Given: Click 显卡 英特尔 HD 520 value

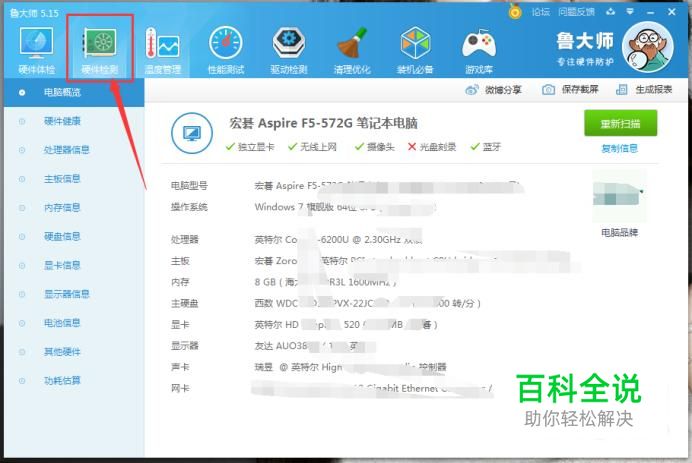Looking at the screenshot, I should point(346,325).
